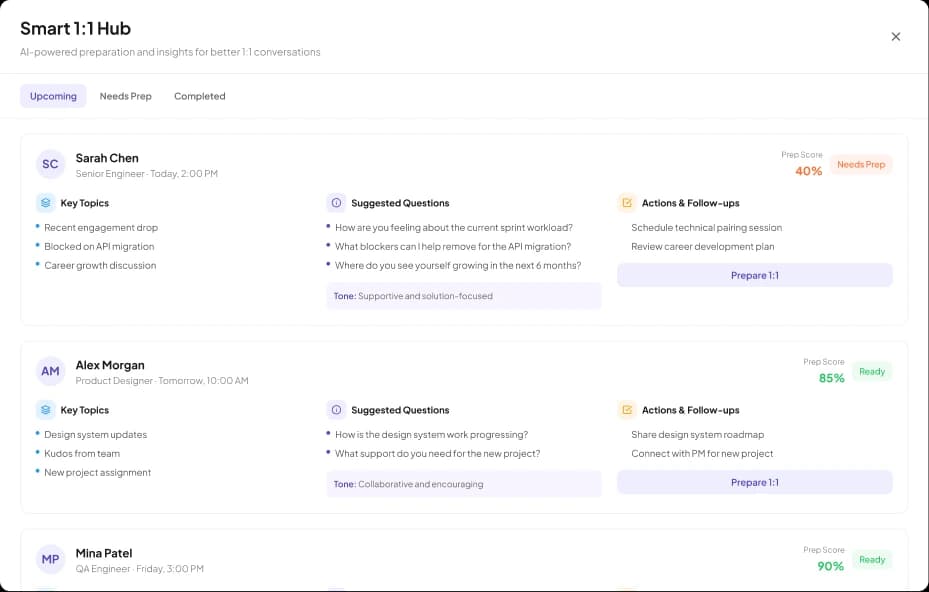
Task: Click 'Kudos from team' topic
Action: (82, 453)
